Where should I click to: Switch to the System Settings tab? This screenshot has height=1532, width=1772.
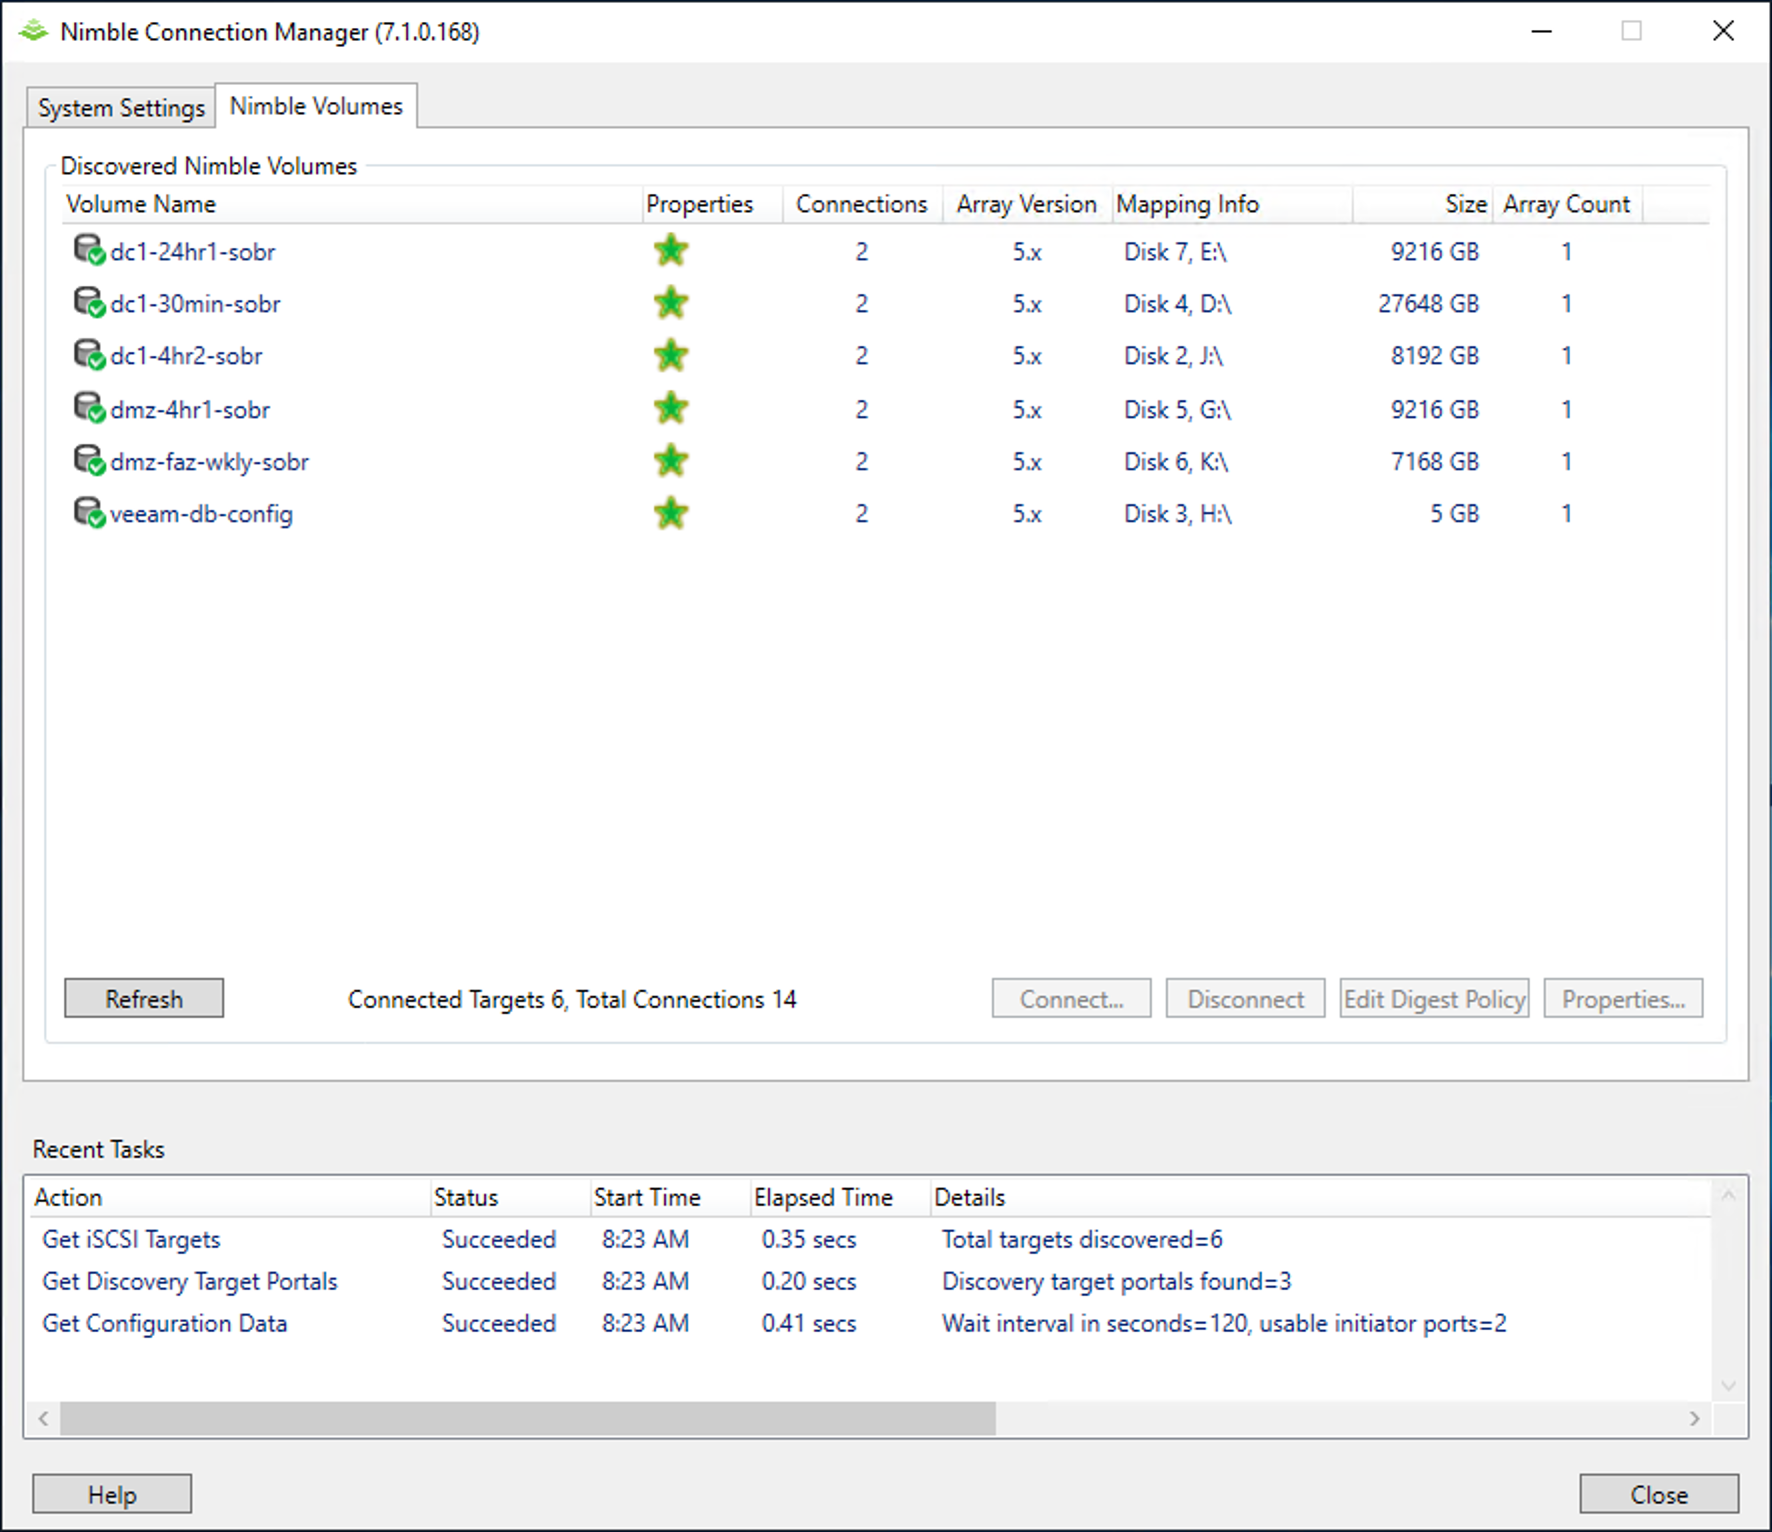coord(121,107)
